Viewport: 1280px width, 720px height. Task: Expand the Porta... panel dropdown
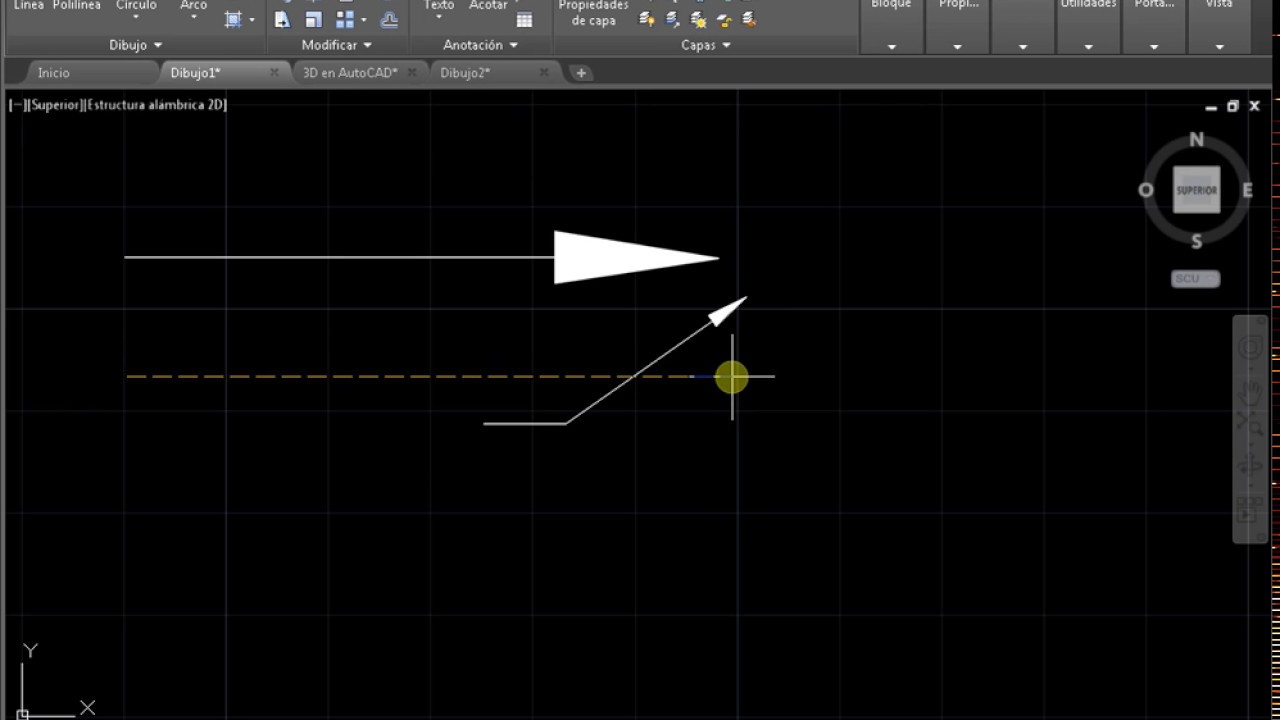click(x=1154, y=47)
